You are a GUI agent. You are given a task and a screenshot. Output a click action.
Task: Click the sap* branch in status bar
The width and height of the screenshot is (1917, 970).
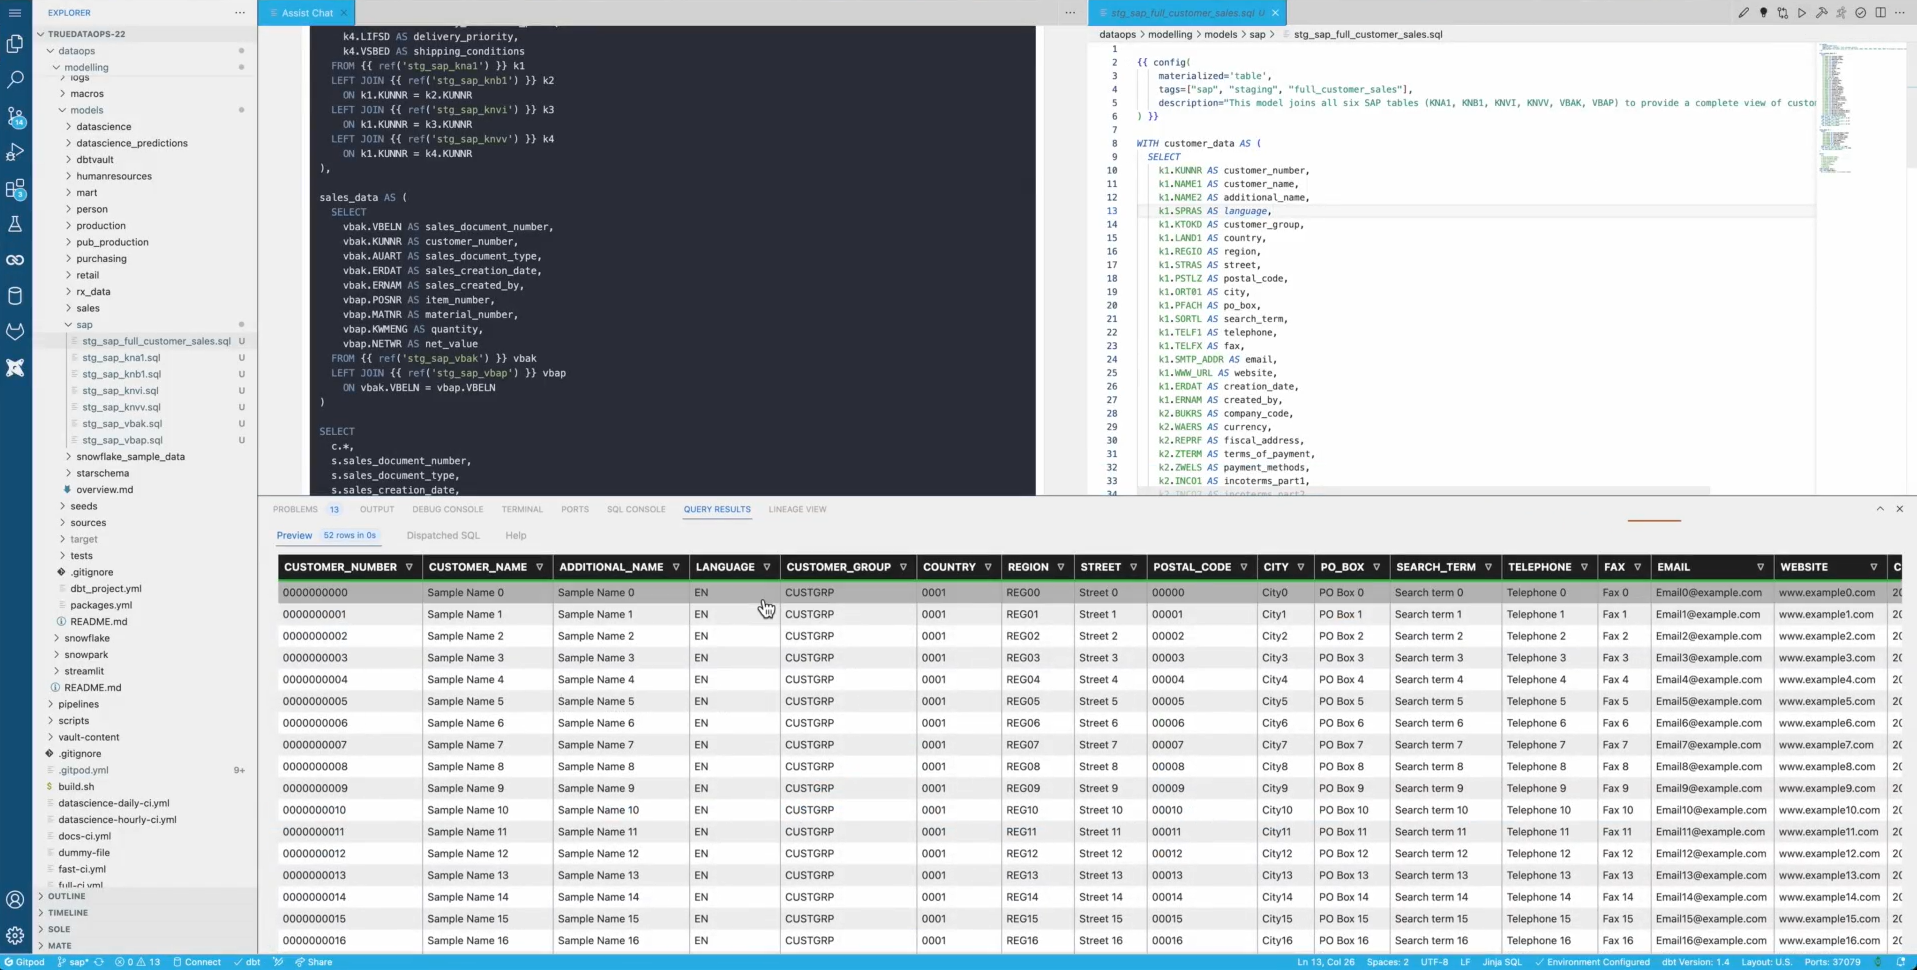pos(73,962)
